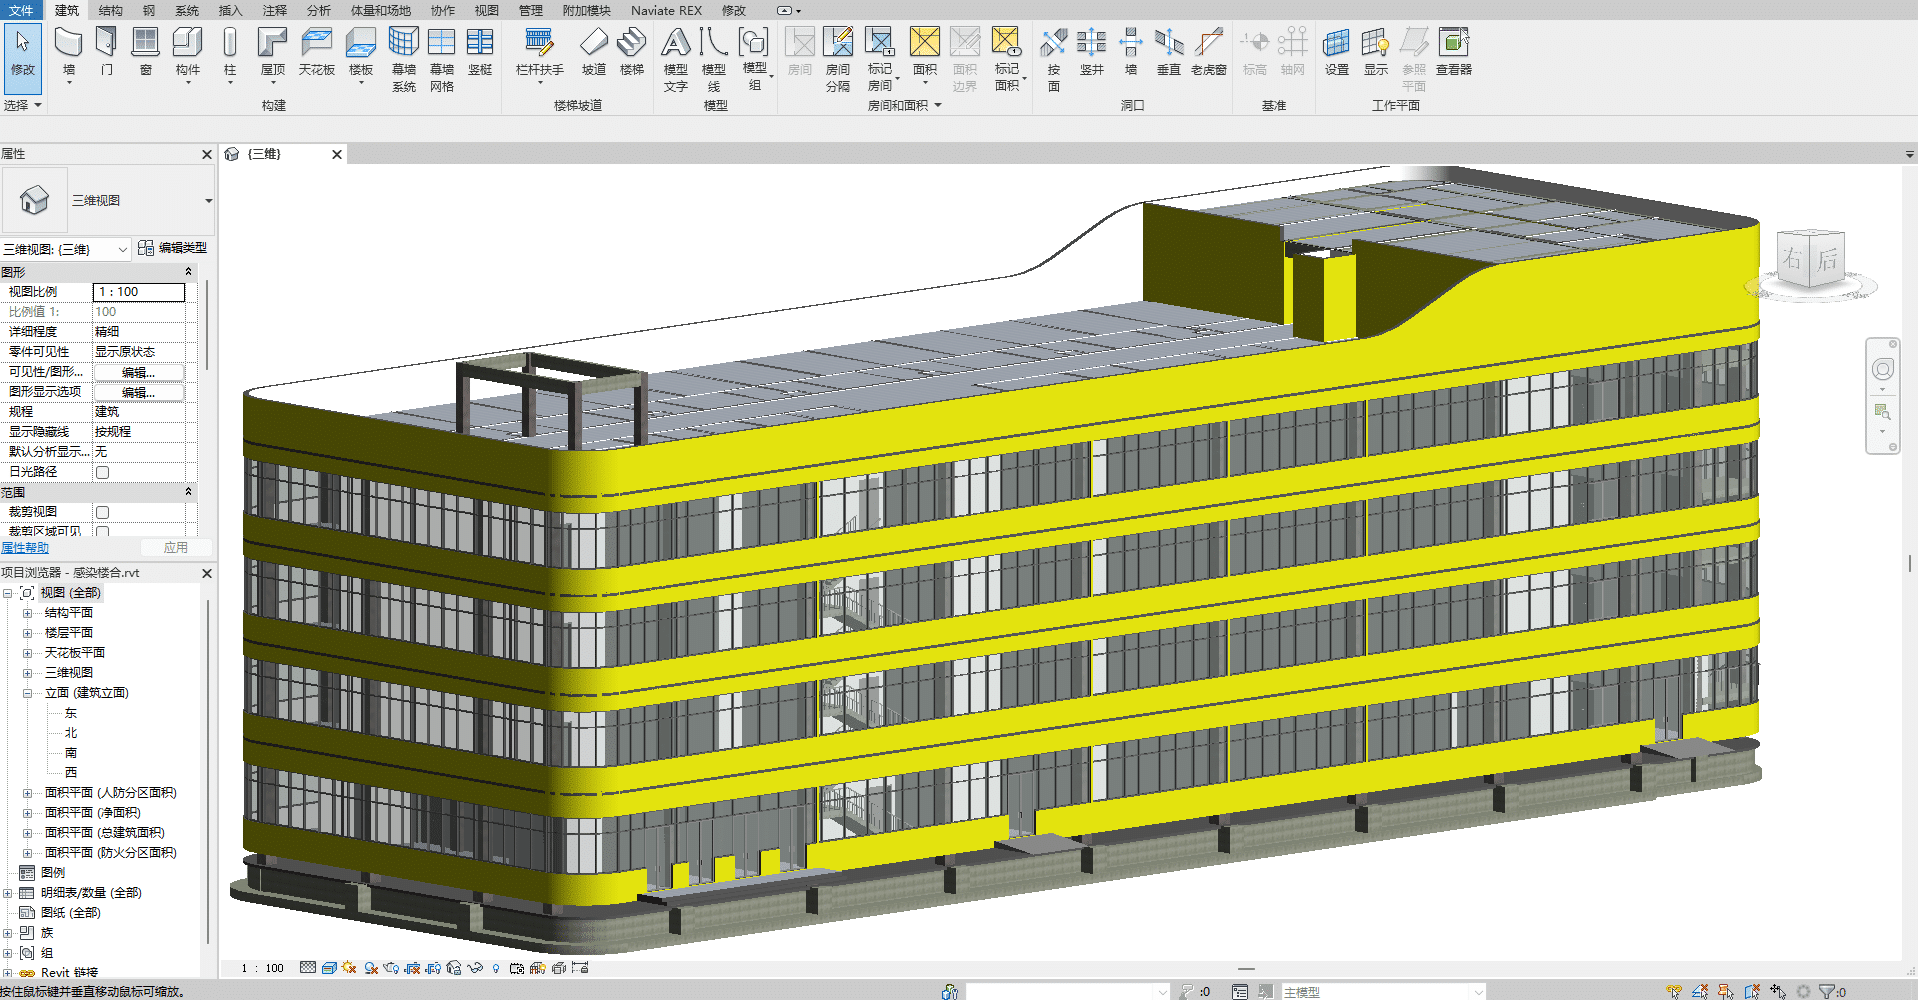The image size is (1918, 1000).
Task: Open the 三维视图 type selector dropdown
Action: click(209, 201)
